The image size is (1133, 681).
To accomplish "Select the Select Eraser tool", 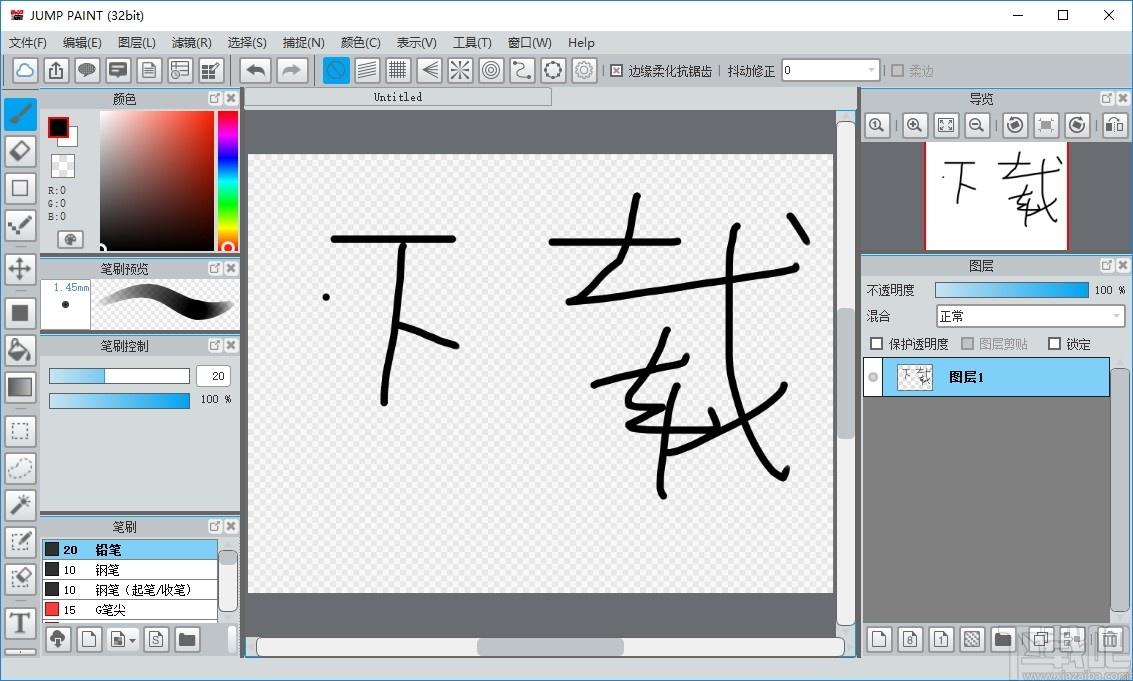I will (20, 578).
